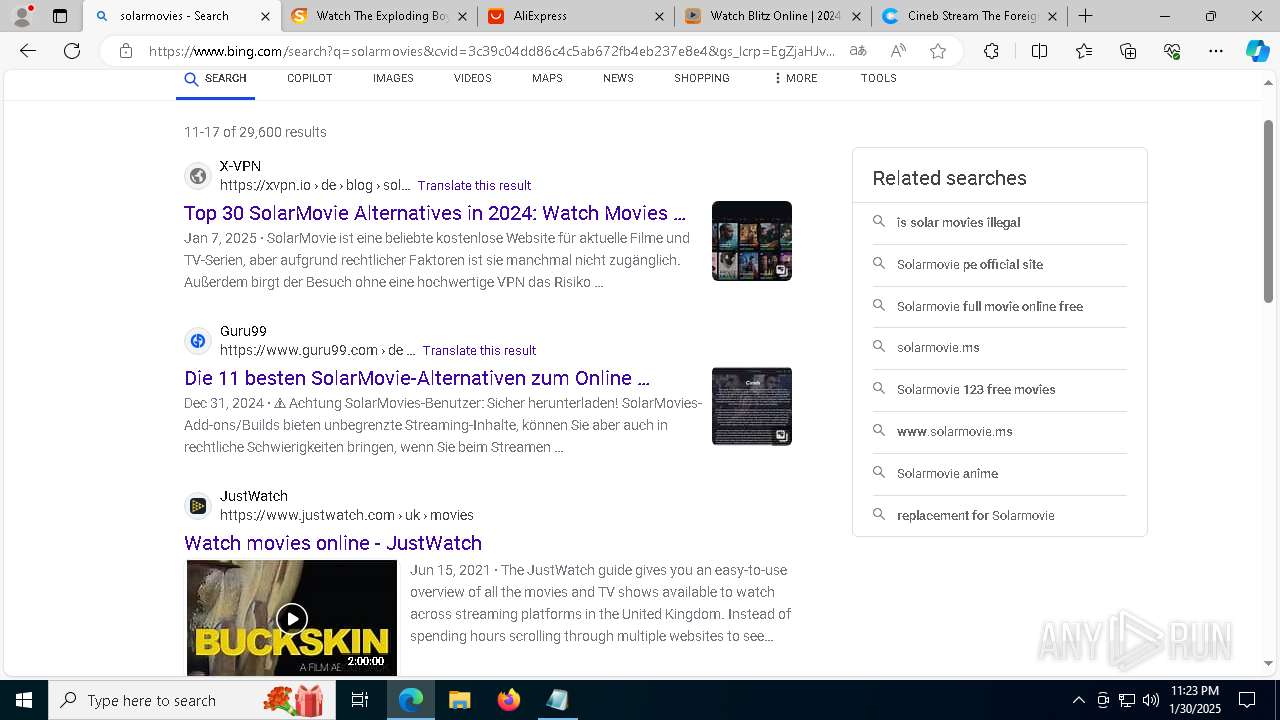Show hidden system tray icons
The height and width of the screenshot is (720, 1280).
click(1078, 700)
